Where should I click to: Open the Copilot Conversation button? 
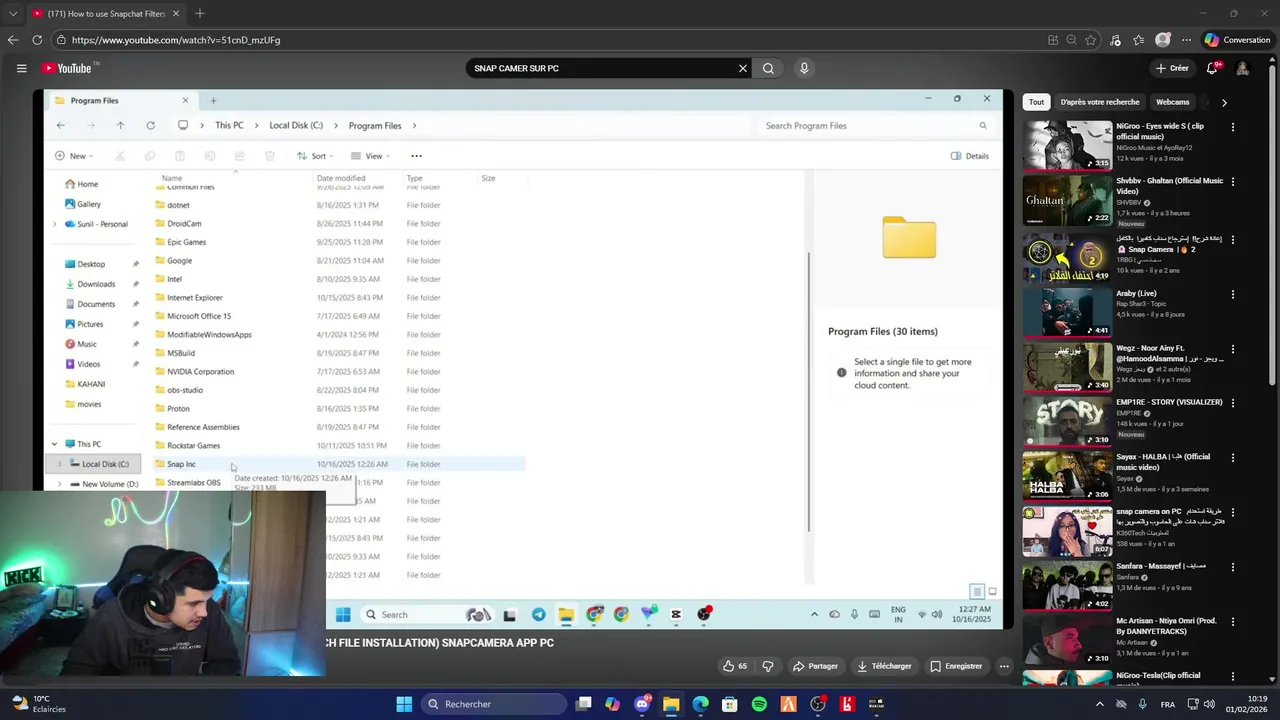point(1238,40)
